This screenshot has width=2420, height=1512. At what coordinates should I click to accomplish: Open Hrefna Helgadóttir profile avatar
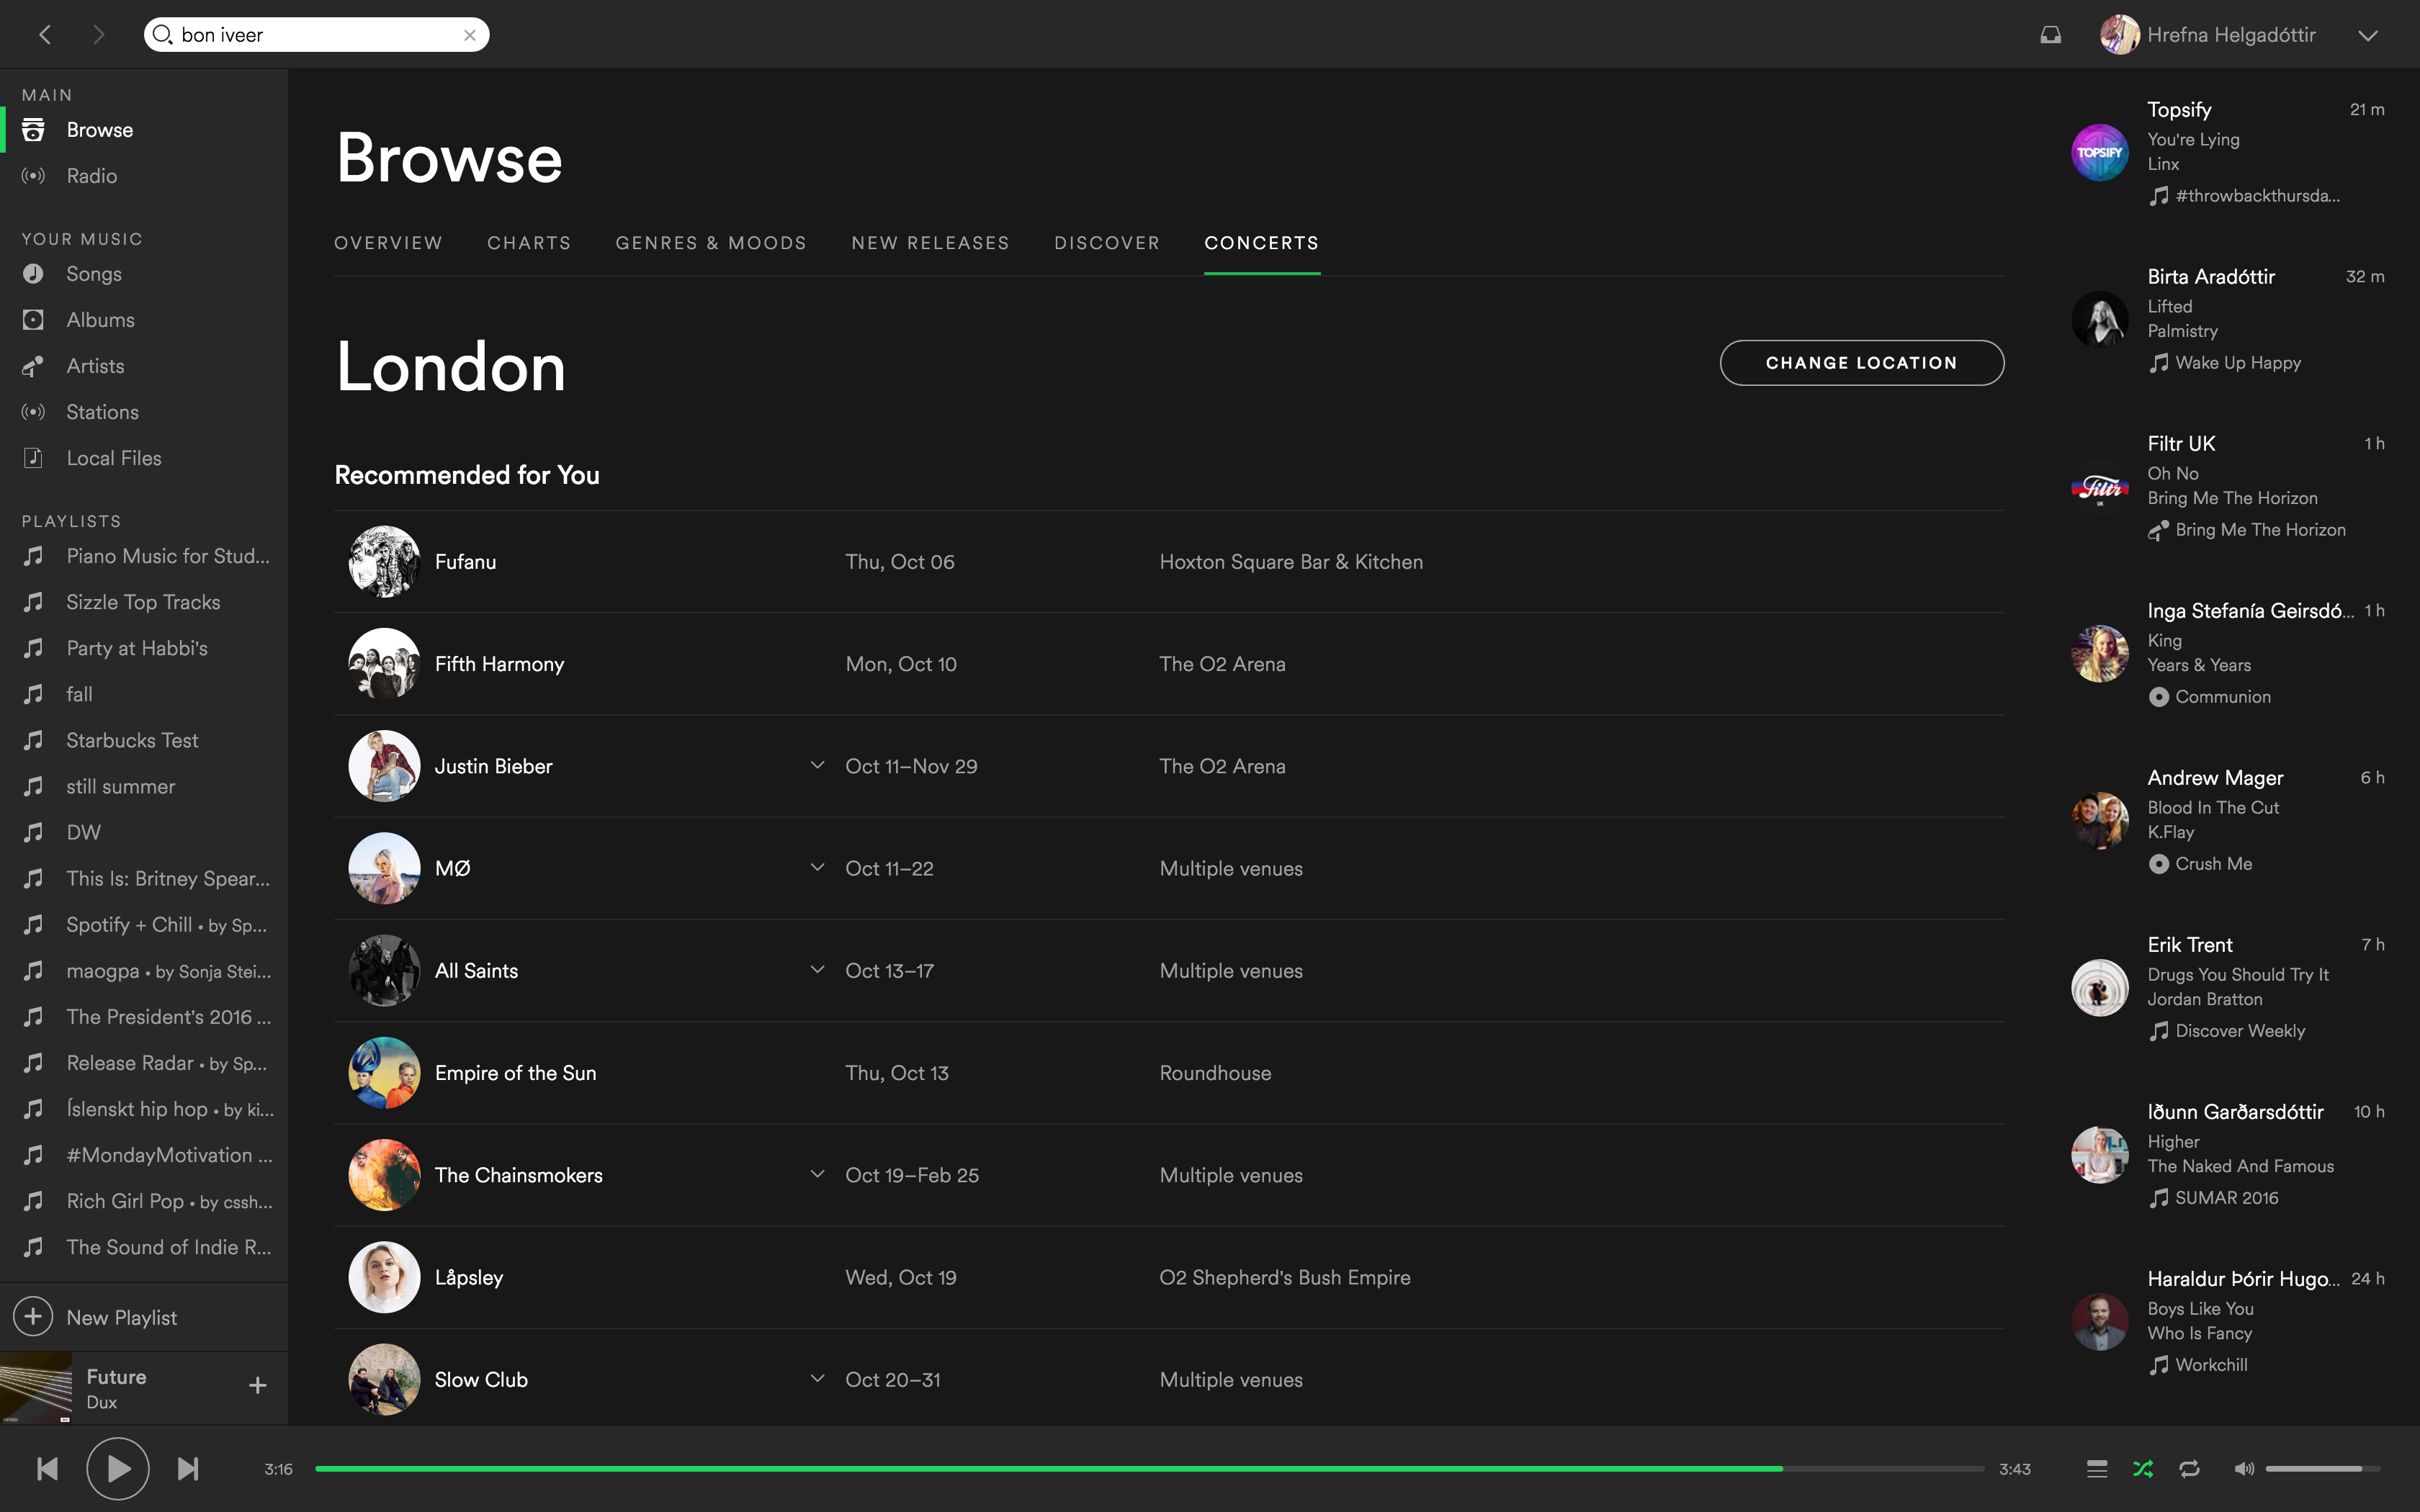click(2119, 35)
